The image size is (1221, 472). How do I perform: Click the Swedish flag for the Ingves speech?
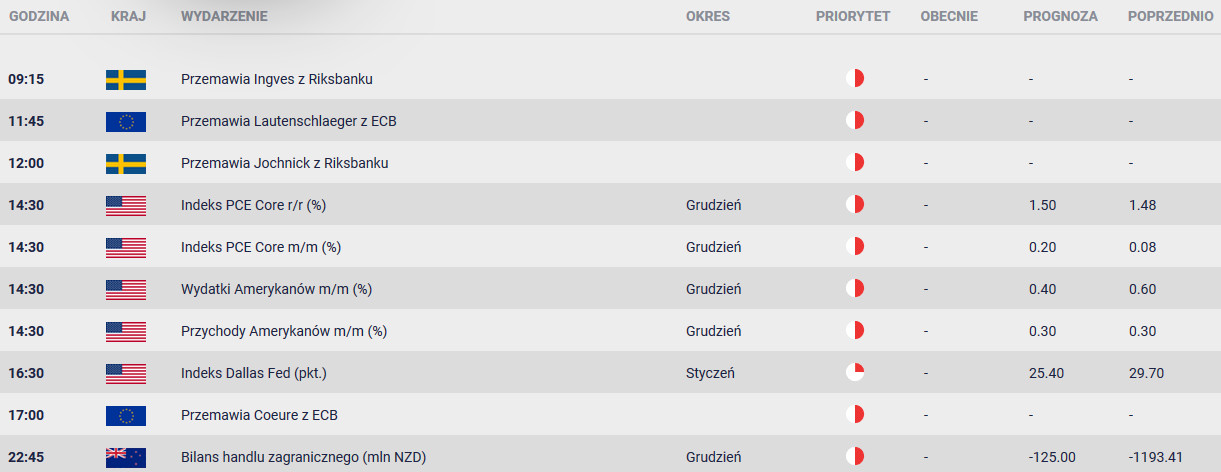[126, 79]
